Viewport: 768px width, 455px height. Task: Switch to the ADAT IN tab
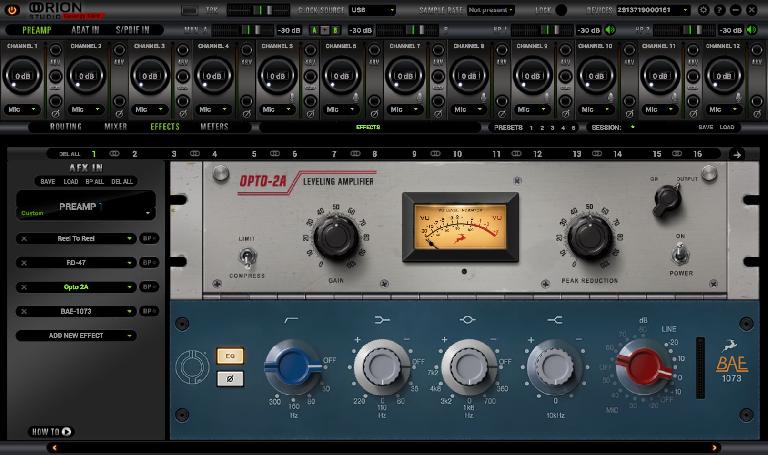[x=85, y=30]
